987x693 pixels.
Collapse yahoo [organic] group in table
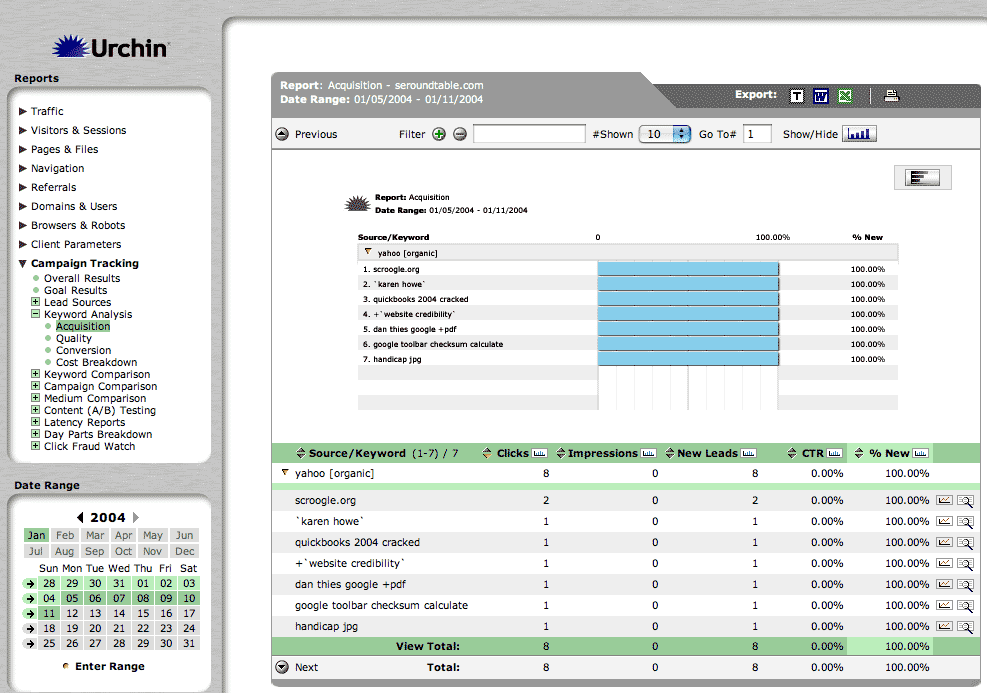[x=285, y=472]
